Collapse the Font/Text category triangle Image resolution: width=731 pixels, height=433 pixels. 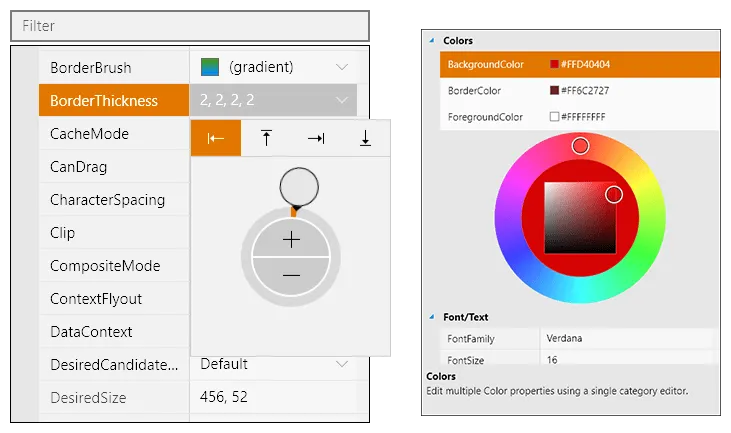coord(432,317)
